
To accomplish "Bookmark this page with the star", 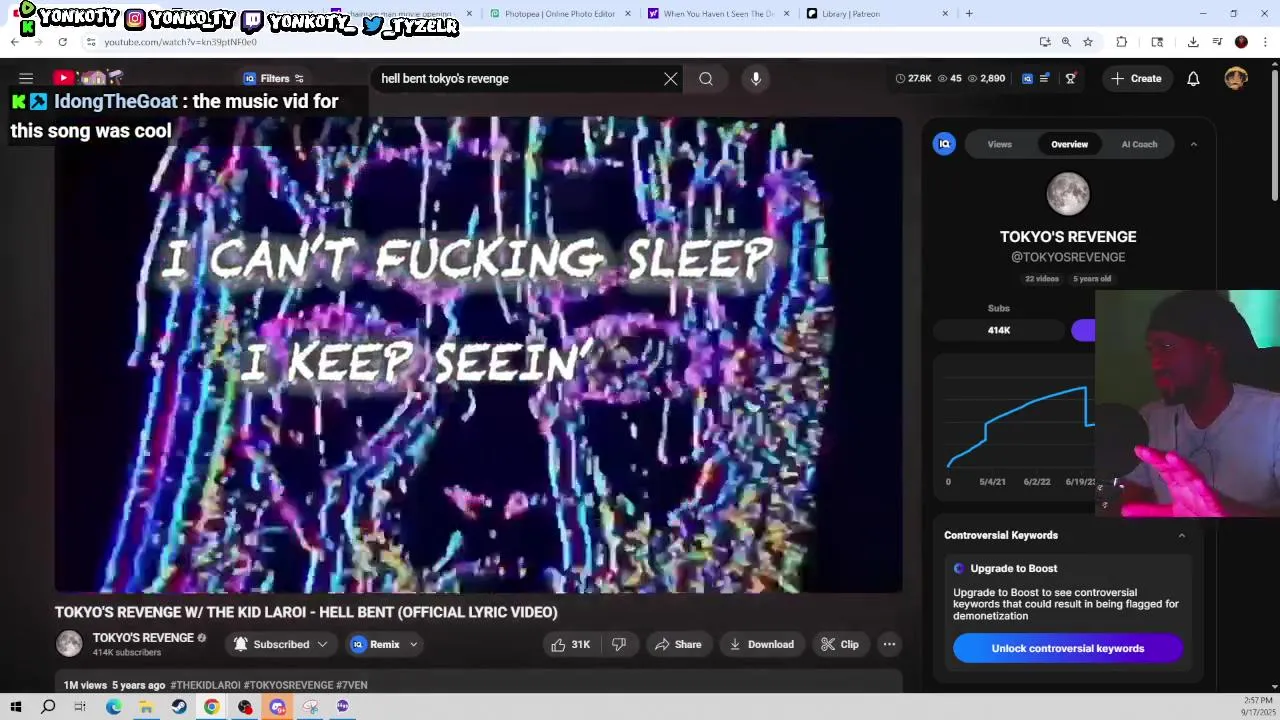I will click(1088, 42).
